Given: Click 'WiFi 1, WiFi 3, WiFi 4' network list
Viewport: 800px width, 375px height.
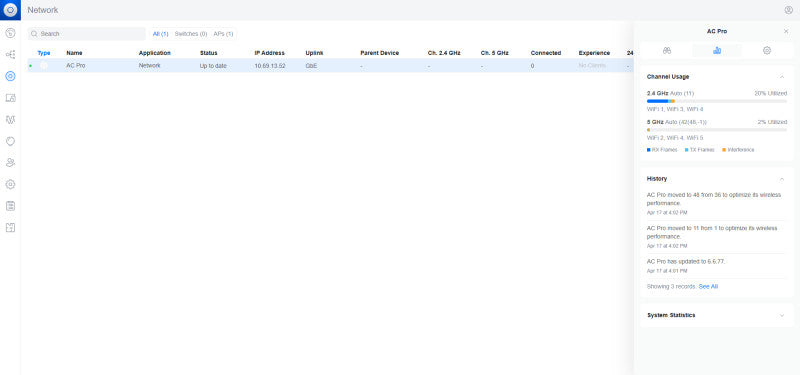Looking at the screenshot, I should point(675,109).
